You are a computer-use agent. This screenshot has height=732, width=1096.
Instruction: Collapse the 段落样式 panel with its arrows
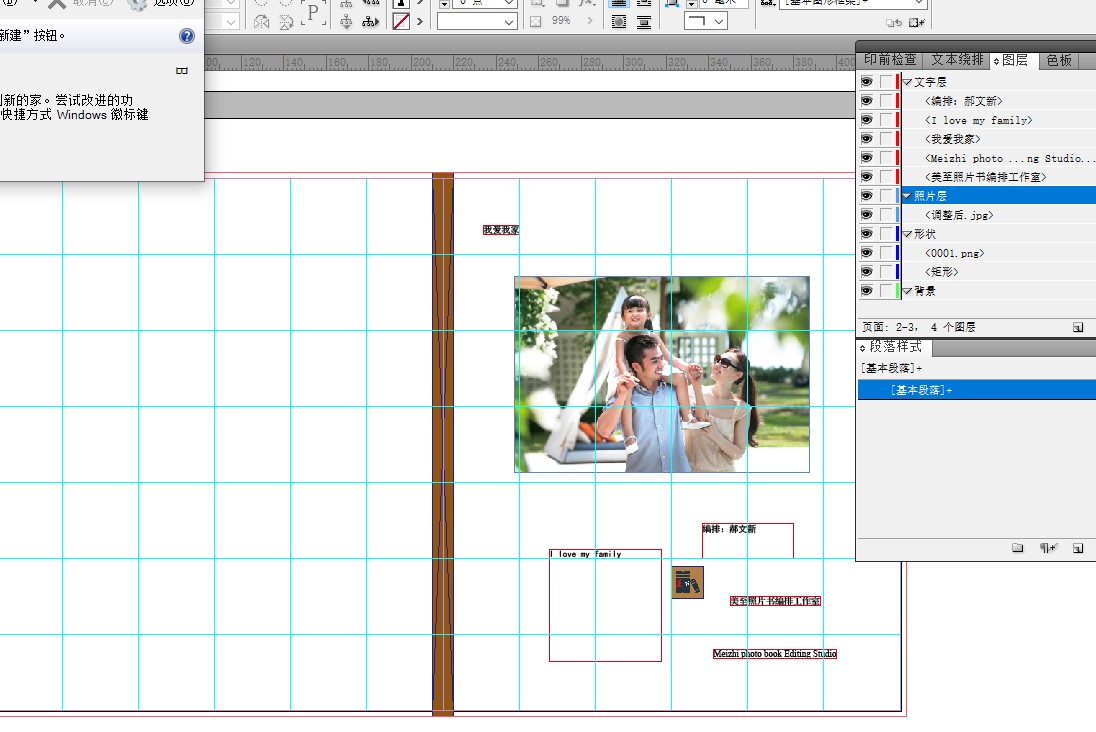[863, 347]
